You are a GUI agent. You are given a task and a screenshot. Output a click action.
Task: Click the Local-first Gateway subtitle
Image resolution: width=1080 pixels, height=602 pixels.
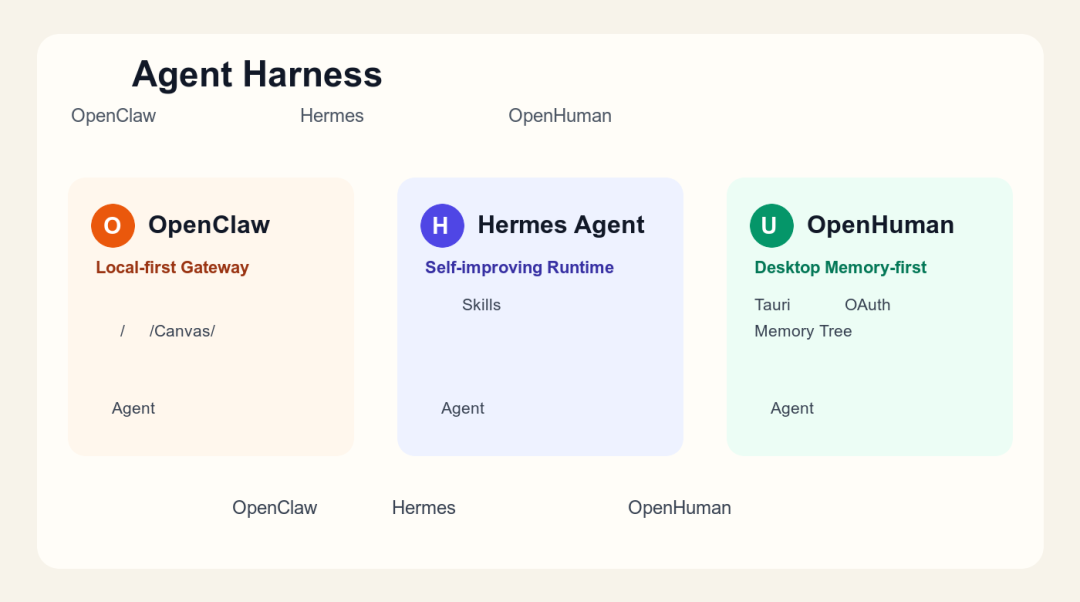click(172, 267)
